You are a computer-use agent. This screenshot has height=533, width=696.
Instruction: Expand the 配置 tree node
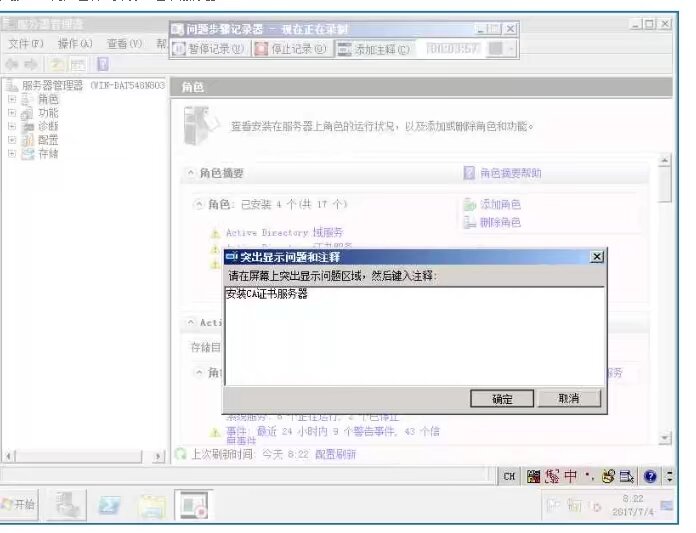click(x=12, y=140)
